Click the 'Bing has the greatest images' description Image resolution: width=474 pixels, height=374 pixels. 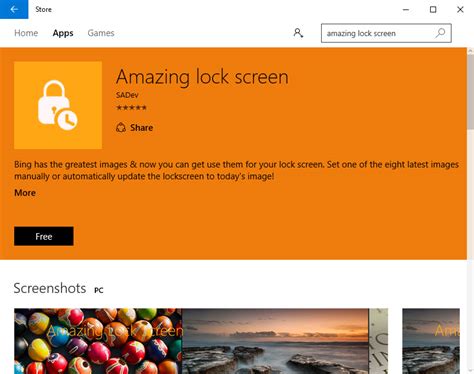point(236,170)
